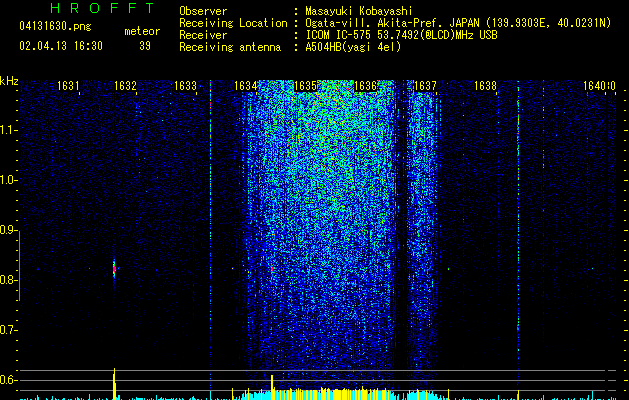The width and height of the screenshot is (629, 400).
Task: Click the 1635 time axis label
Action: 306,86
